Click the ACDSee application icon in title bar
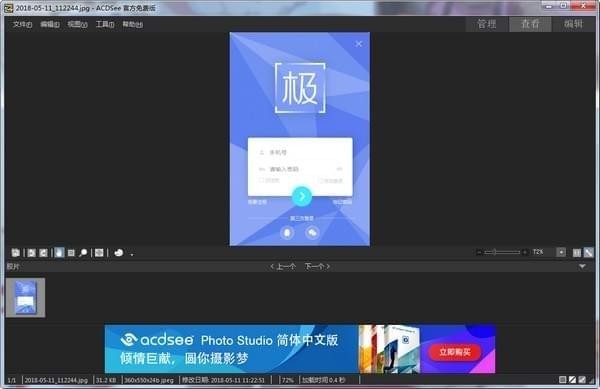This screenshot has height=389, width=600. [8, 8]
